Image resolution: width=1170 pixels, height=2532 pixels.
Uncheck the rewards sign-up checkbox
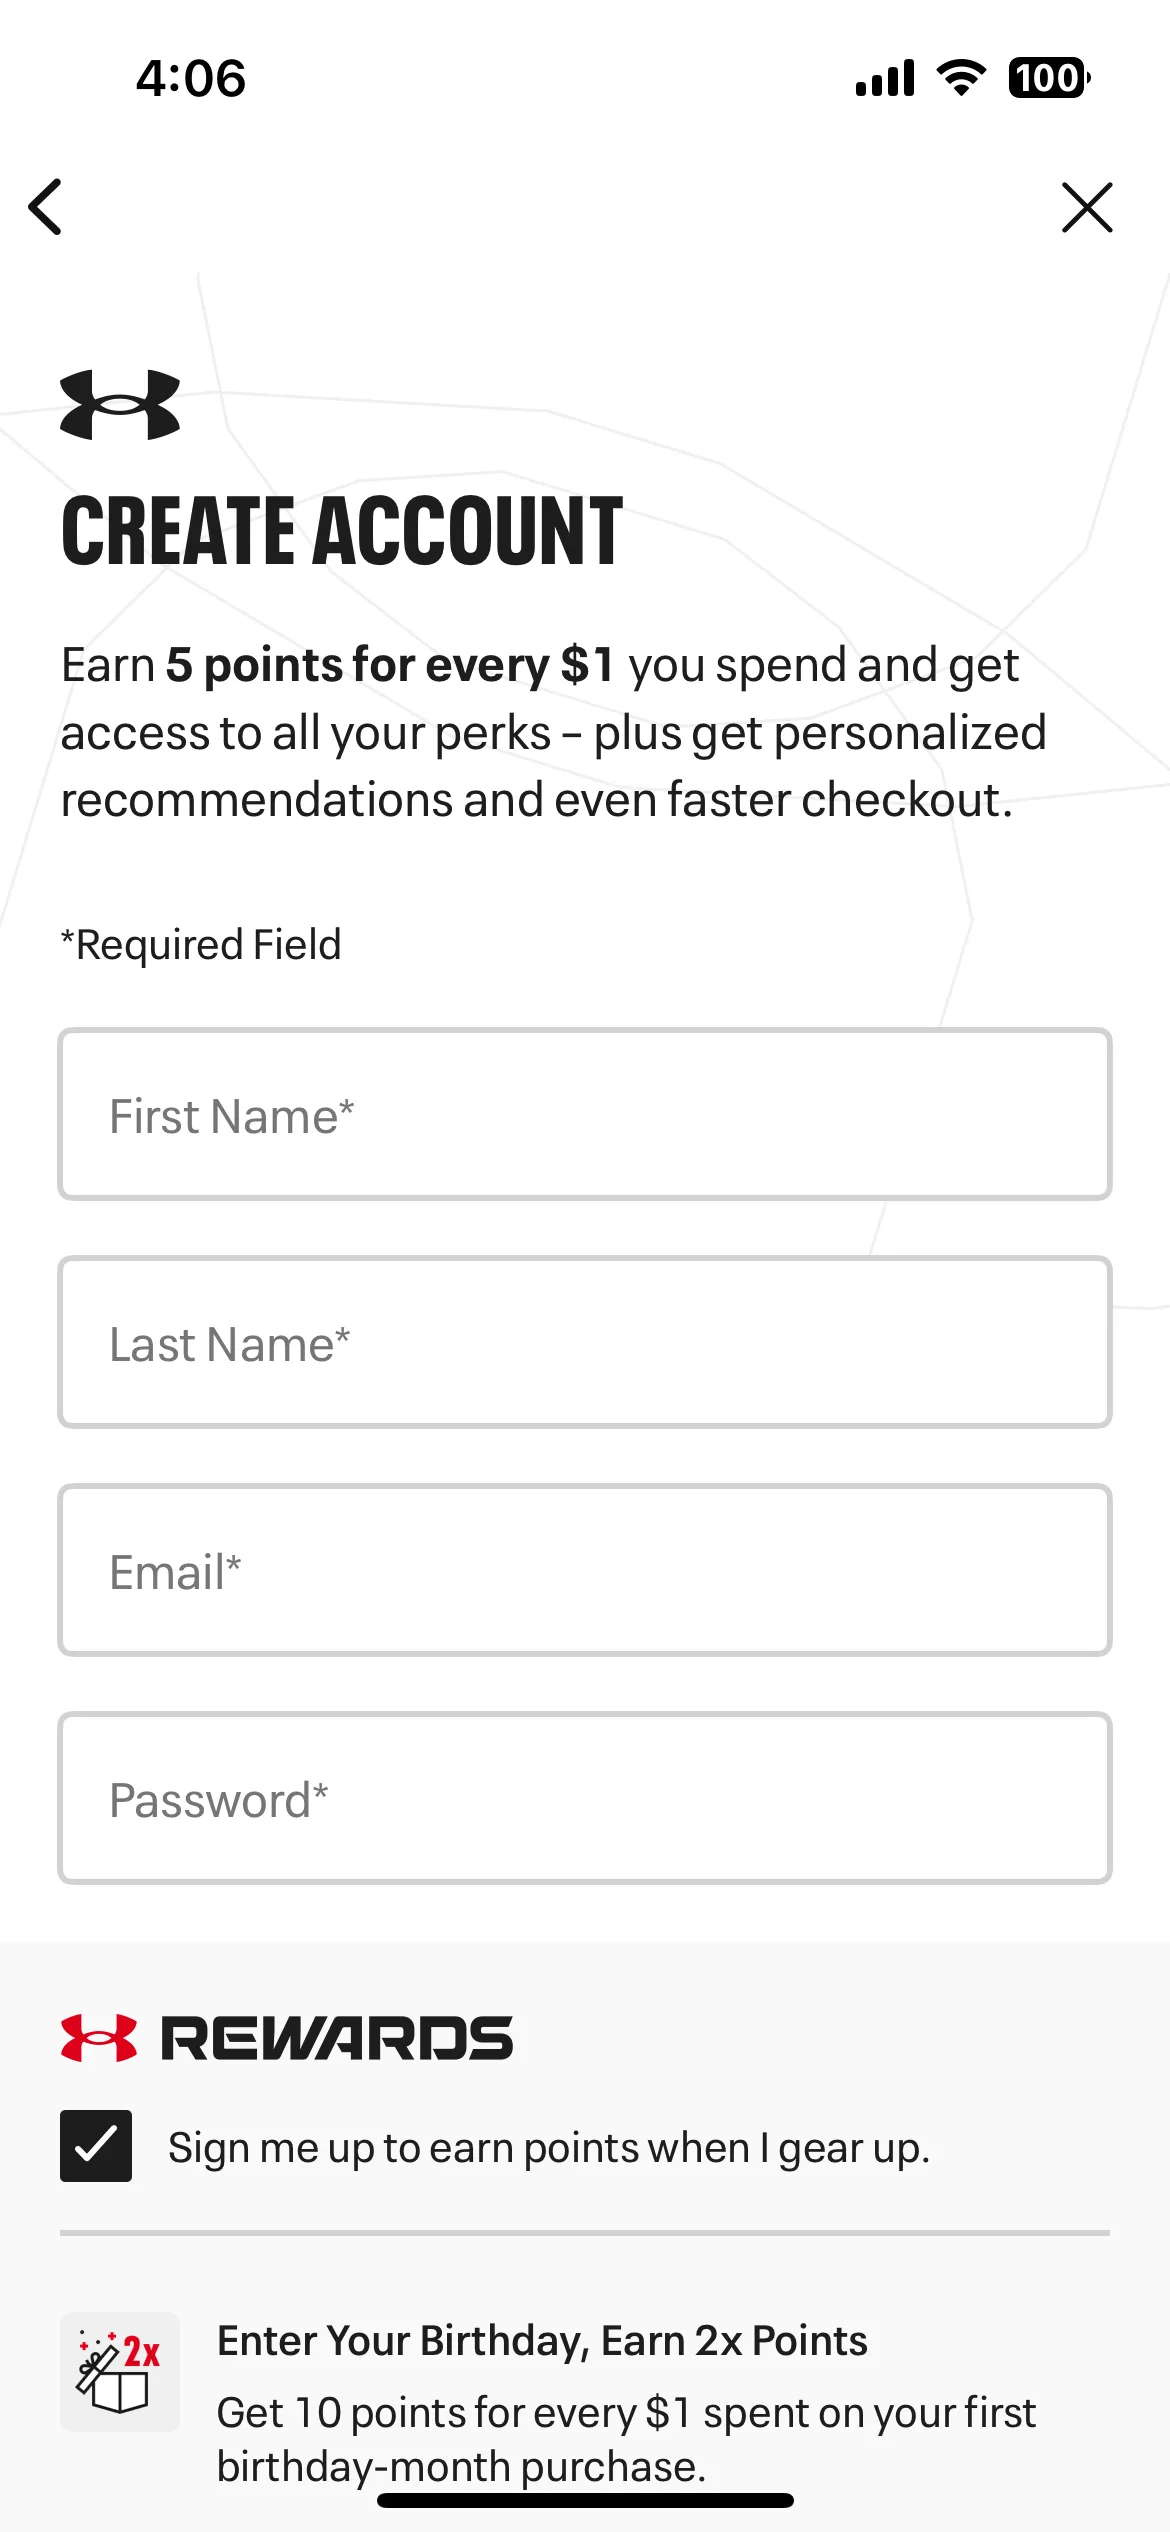click(96, 2146)
